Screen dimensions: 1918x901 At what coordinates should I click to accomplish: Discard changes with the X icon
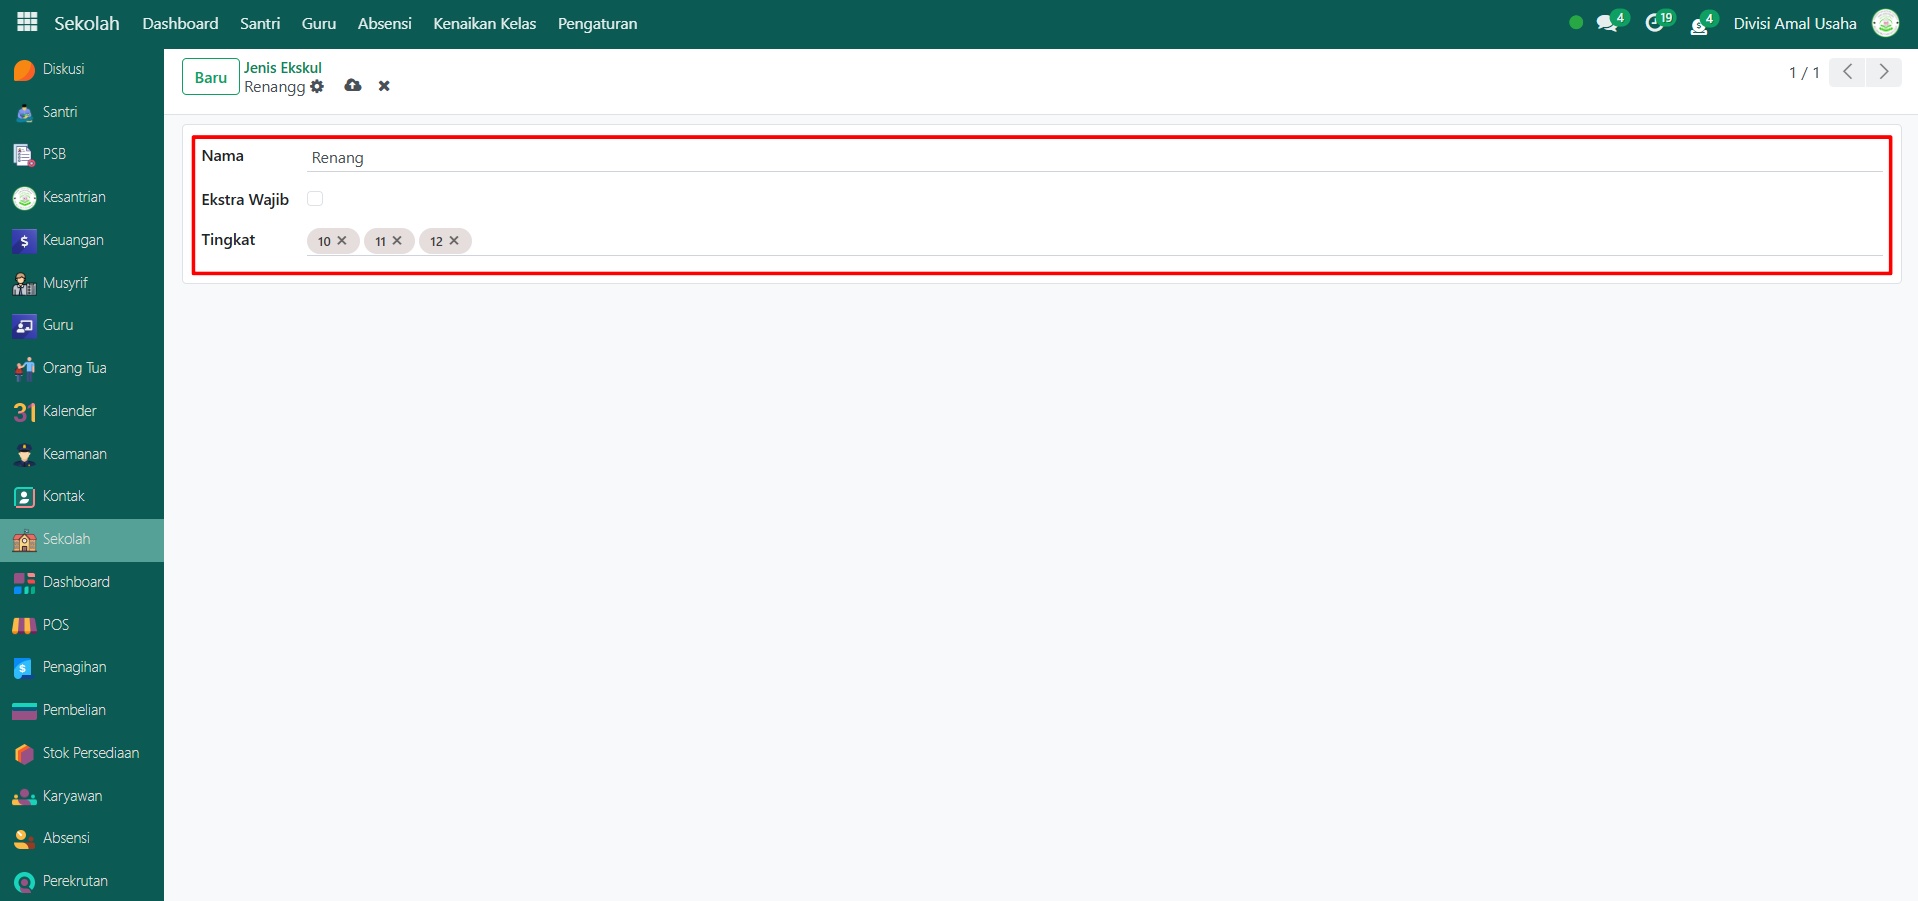(x=384, y=86)
